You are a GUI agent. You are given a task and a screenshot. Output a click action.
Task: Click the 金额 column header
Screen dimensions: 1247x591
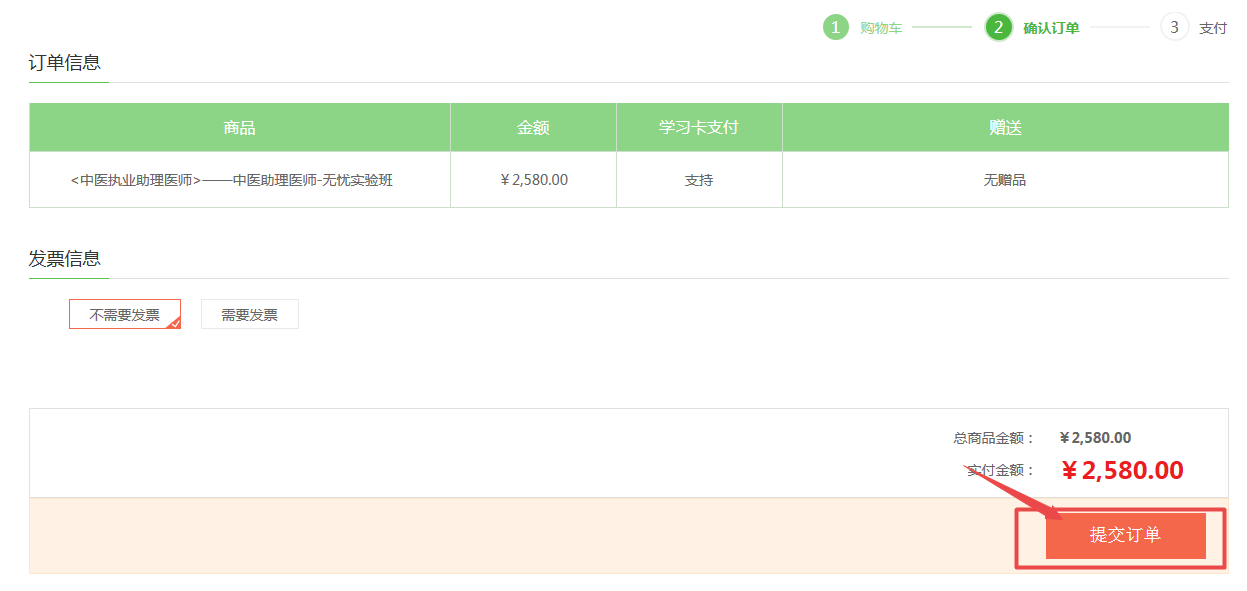(x=533, y=127)
